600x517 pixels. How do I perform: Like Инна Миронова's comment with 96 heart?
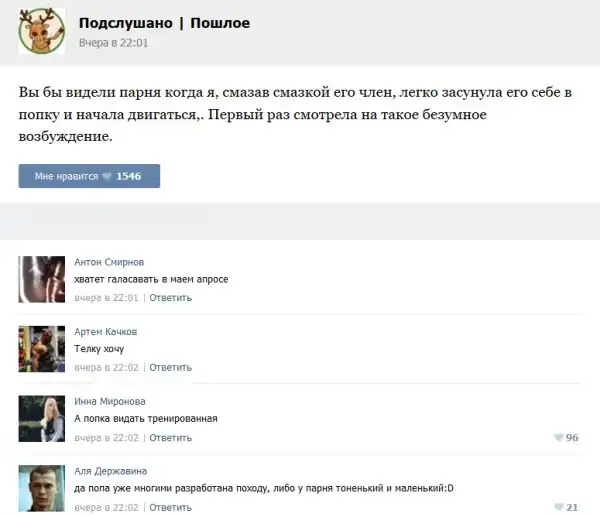click(558, 438)
